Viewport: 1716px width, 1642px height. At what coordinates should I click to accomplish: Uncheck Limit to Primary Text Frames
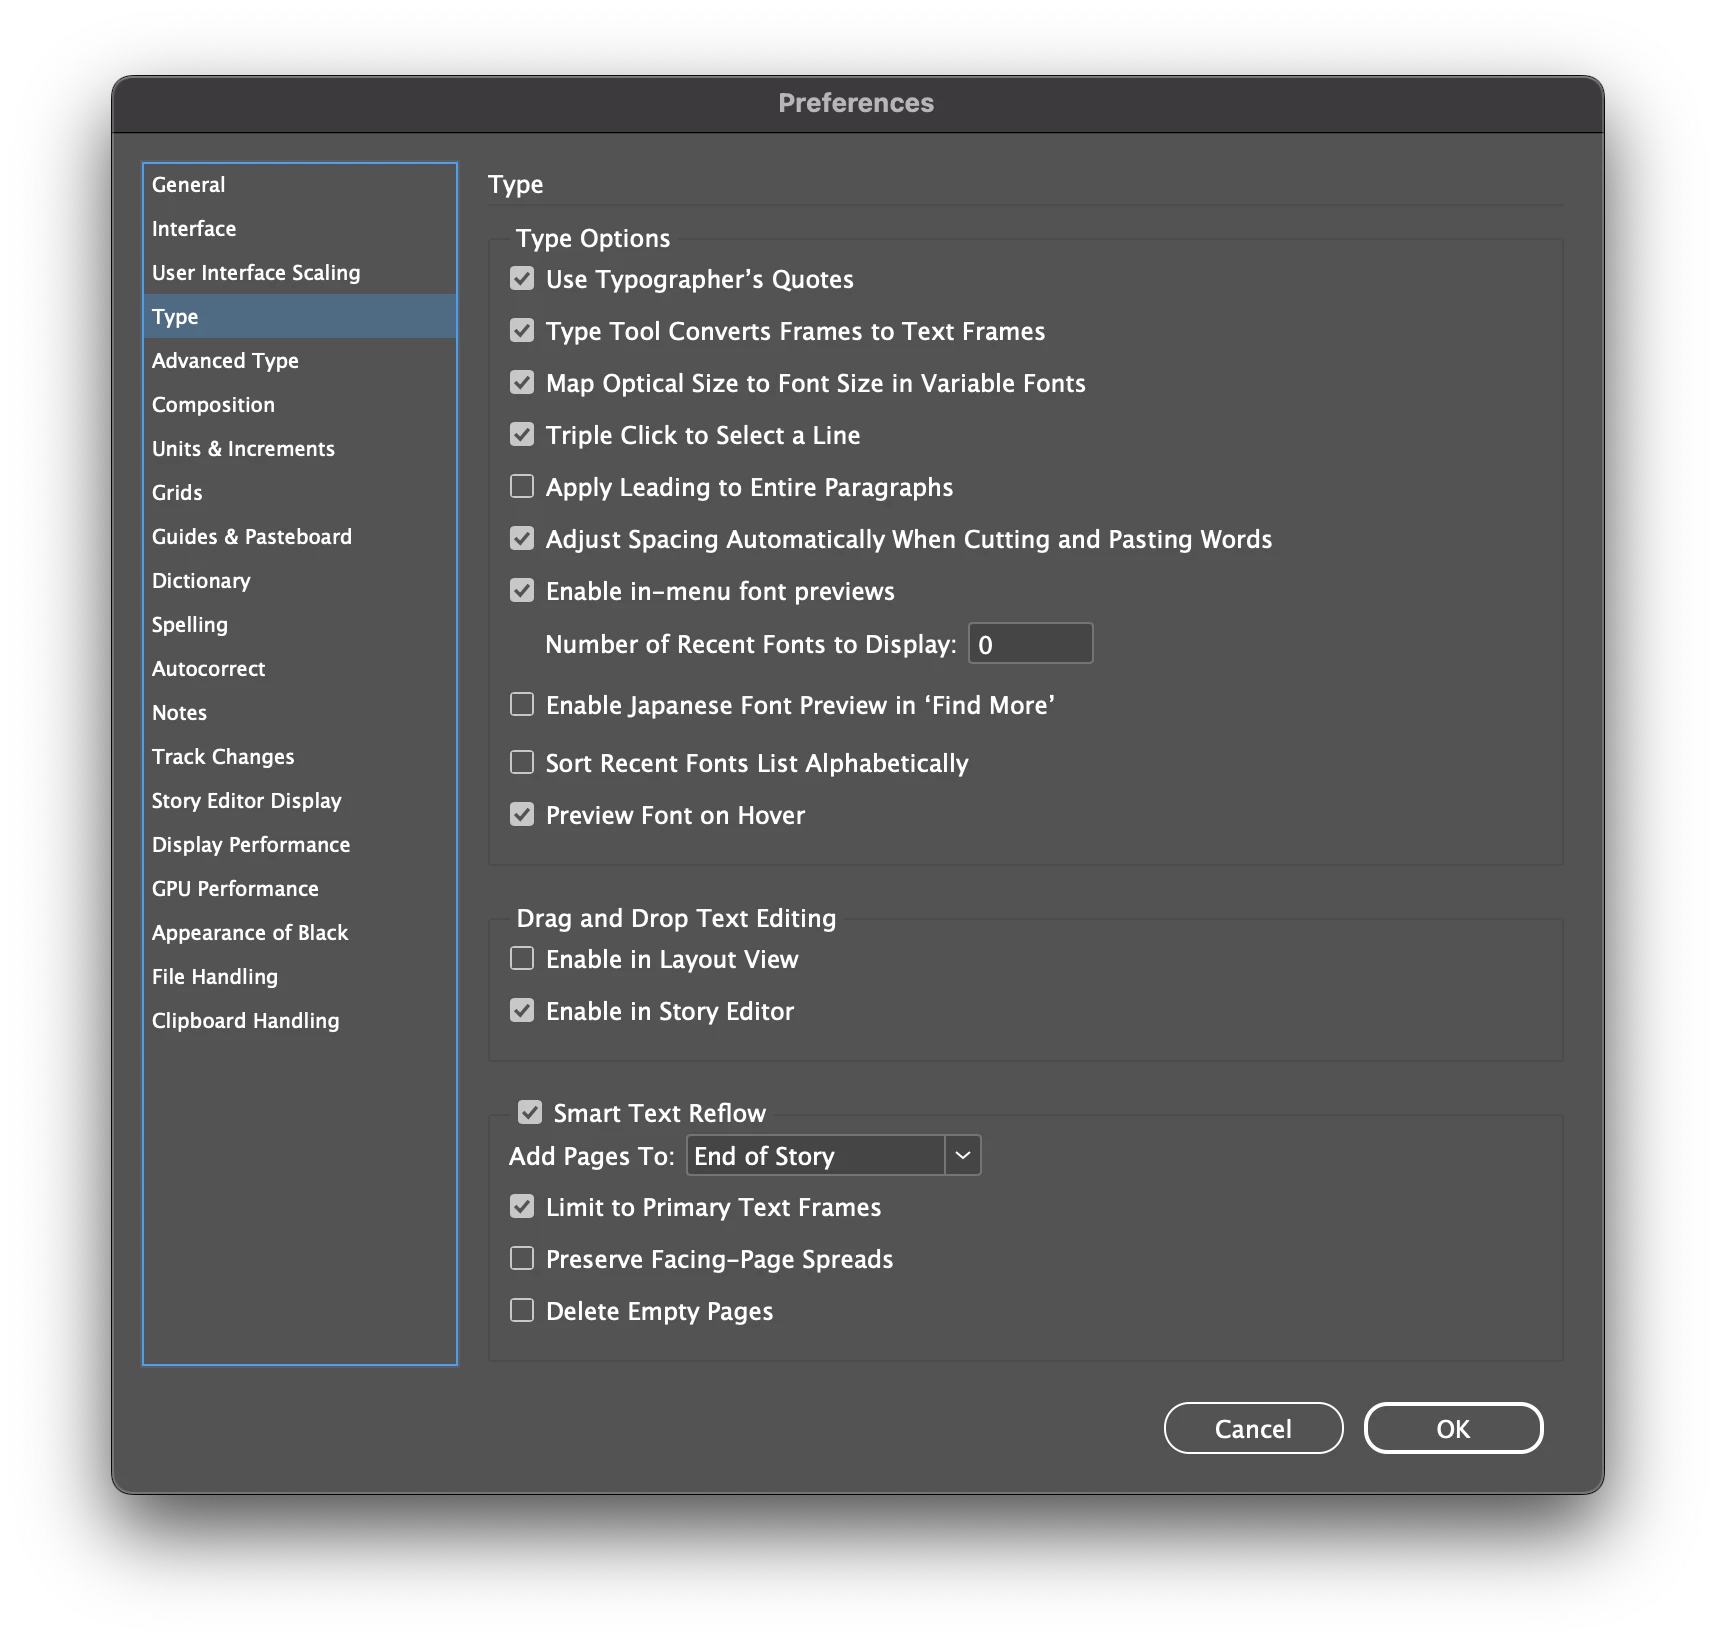[522, 1207]
